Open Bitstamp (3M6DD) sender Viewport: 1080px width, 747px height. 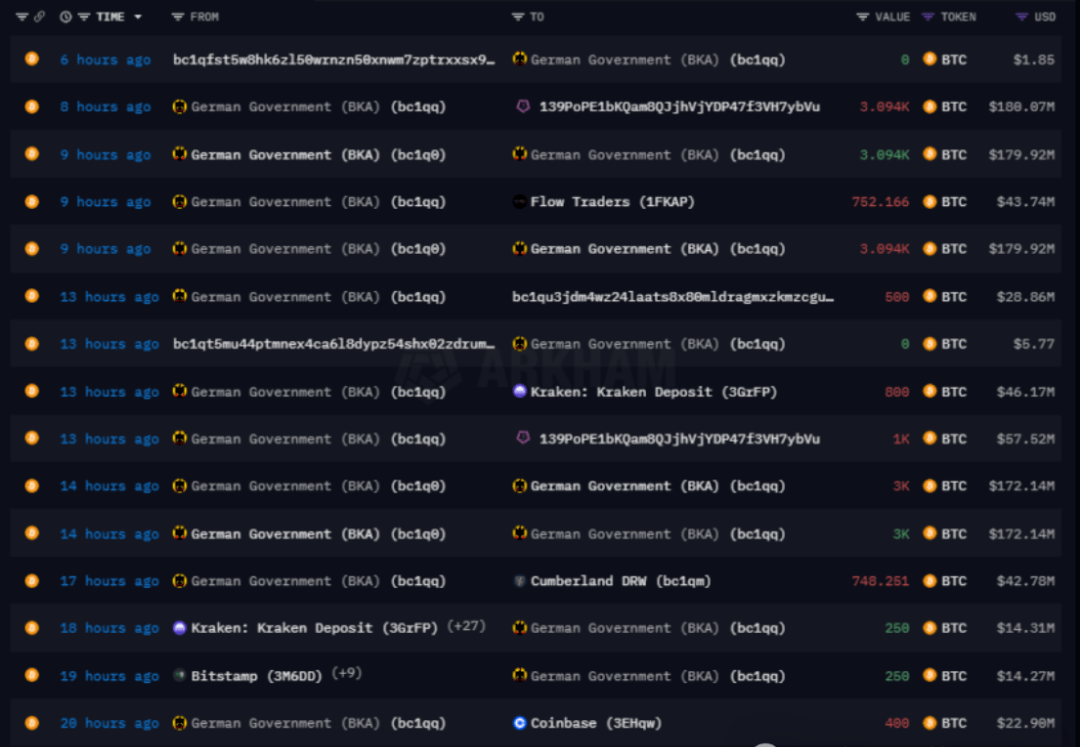tap(256, 676)
